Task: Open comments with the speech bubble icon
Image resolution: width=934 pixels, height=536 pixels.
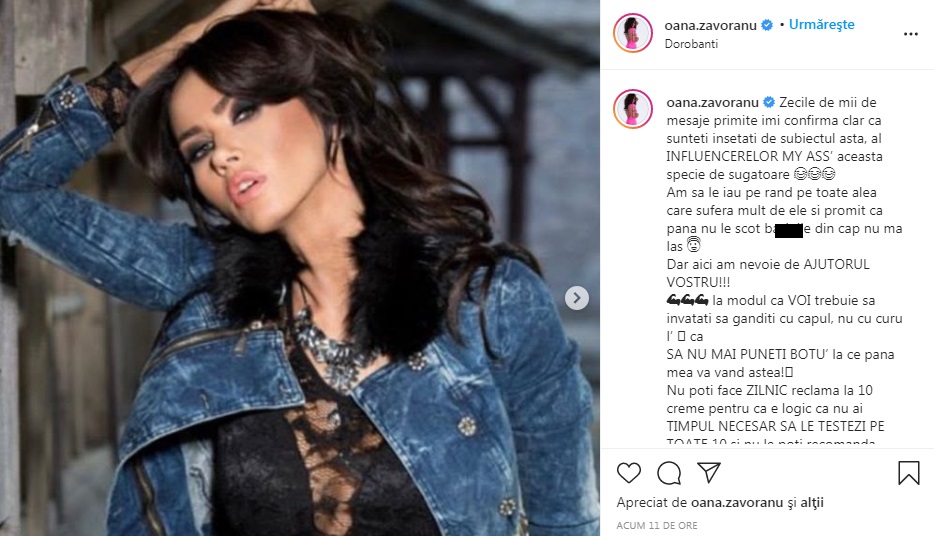Action: tap(669, 473)
